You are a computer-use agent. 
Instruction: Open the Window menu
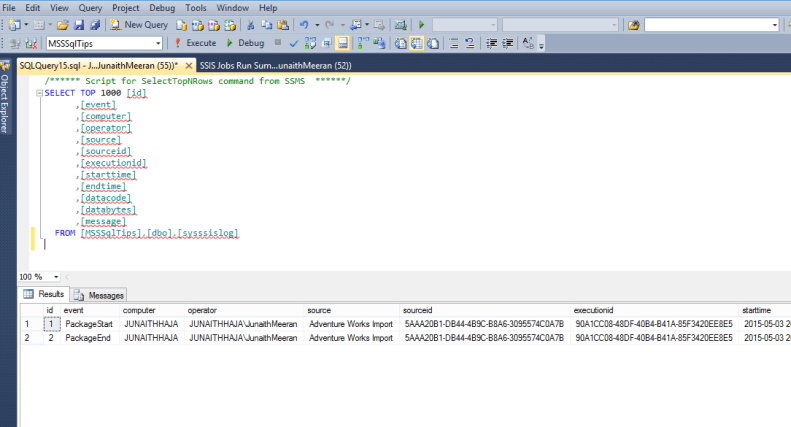point(233,8)
